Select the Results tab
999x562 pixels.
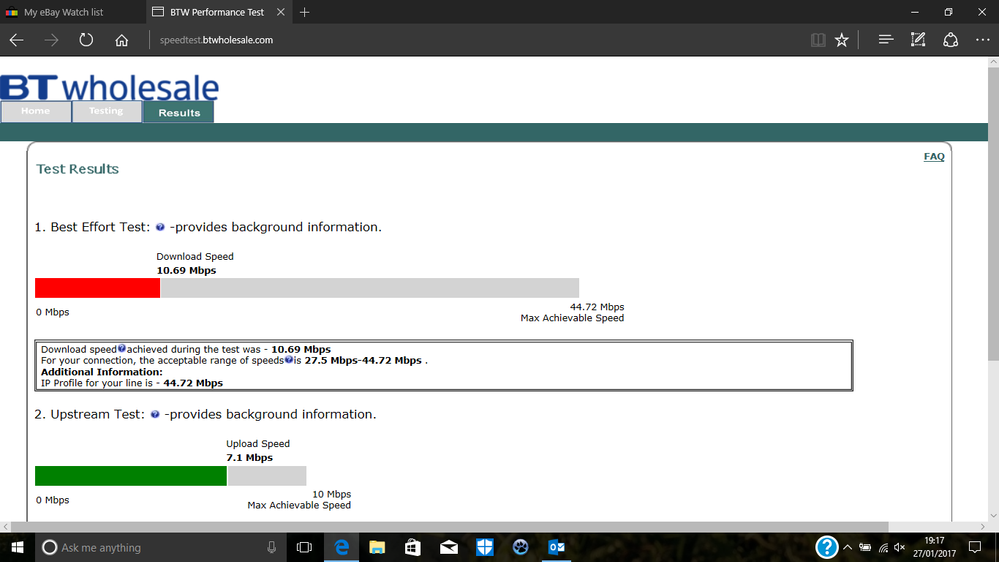coord(179,112)
